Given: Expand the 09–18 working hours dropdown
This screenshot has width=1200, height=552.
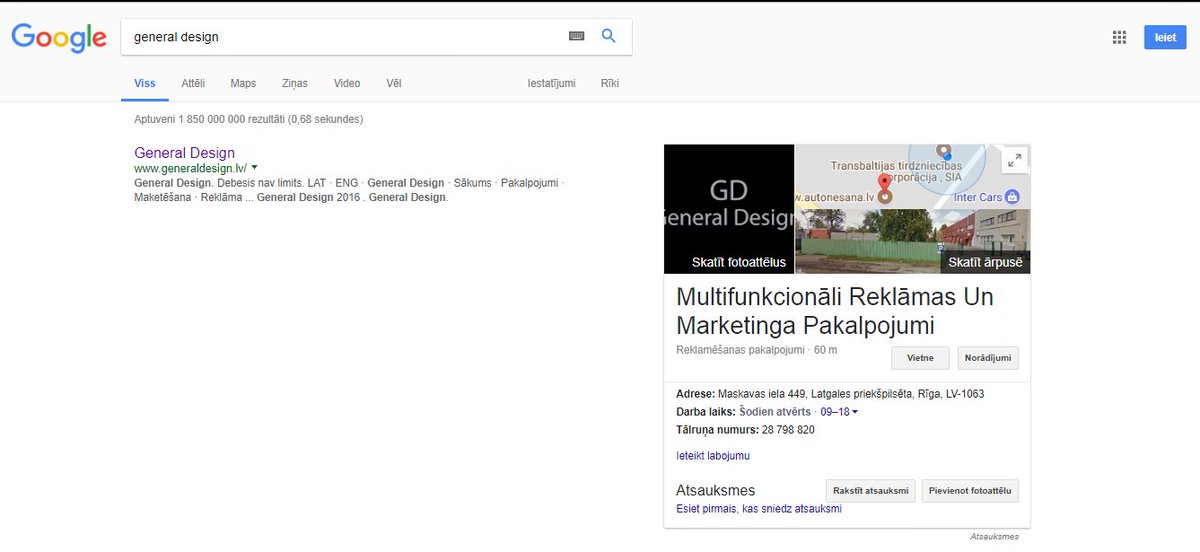Looking at the screenshot, I should [x=840, y=412].
